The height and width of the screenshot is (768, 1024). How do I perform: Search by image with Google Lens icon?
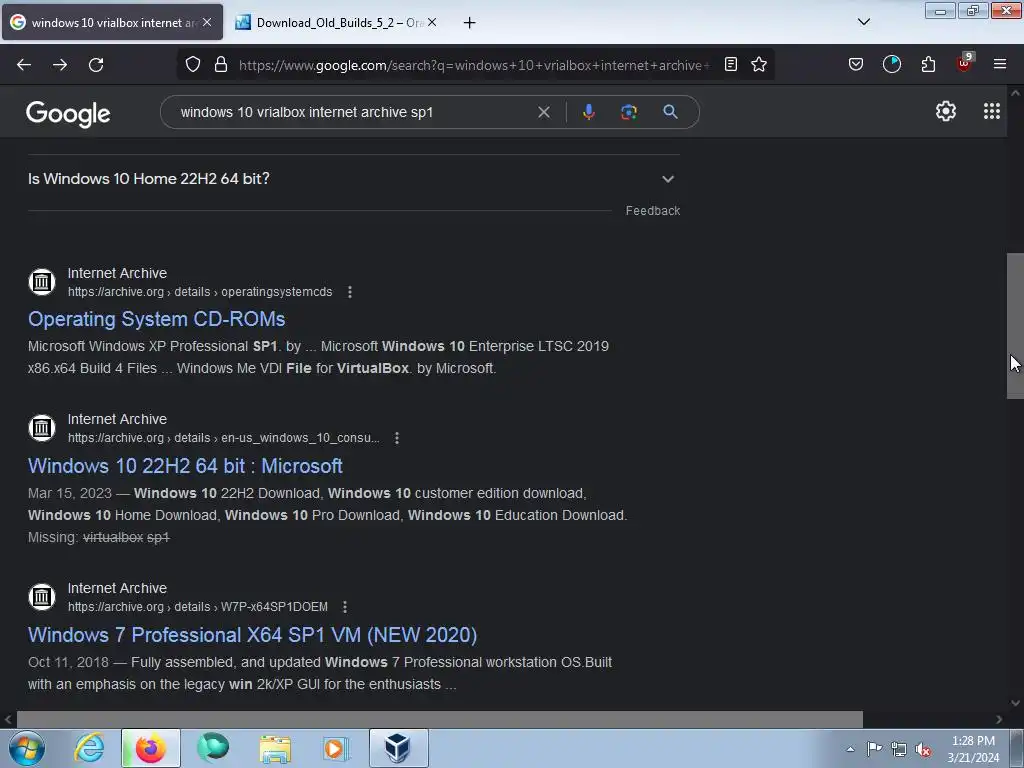[629, 112]
